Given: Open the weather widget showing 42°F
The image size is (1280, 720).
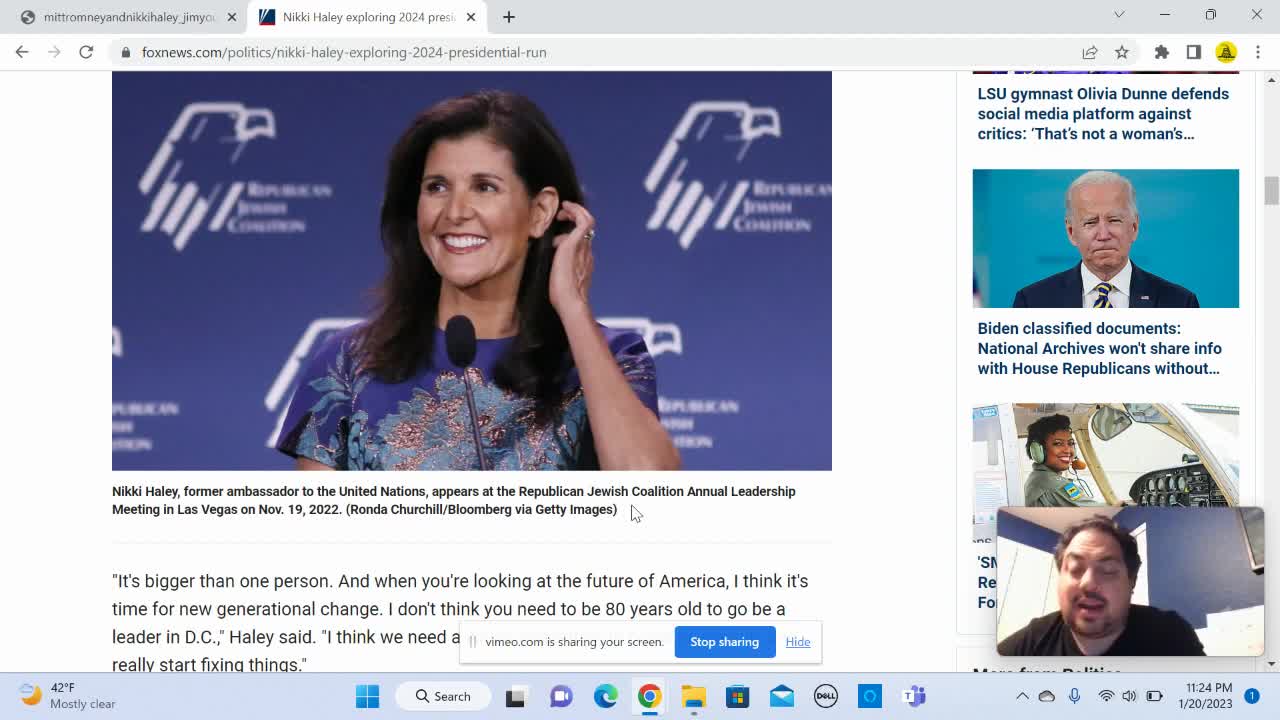Looking at the screenshot, I should pos(67,696).
